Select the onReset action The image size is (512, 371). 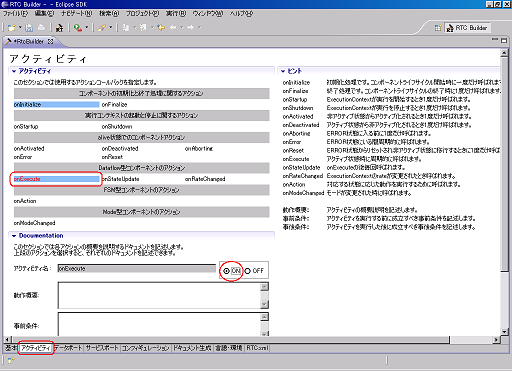coord(112,157)
